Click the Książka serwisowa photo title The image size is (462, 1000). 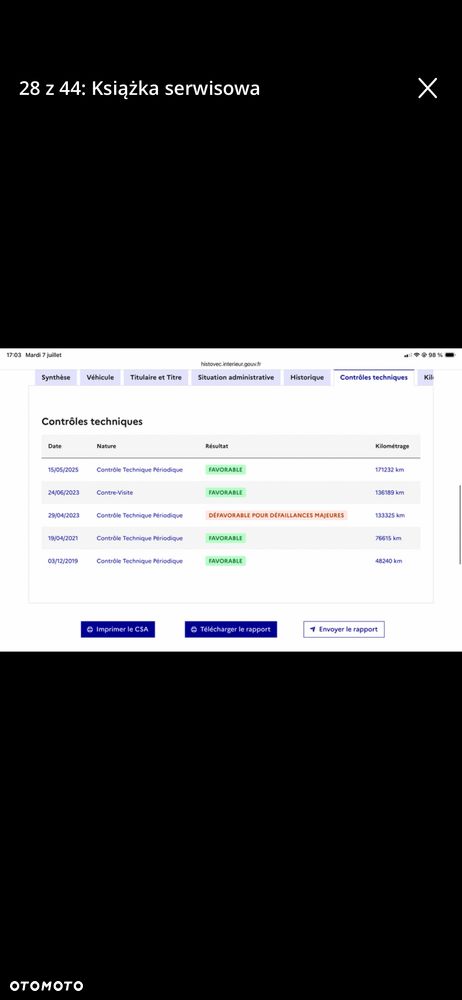175,88
